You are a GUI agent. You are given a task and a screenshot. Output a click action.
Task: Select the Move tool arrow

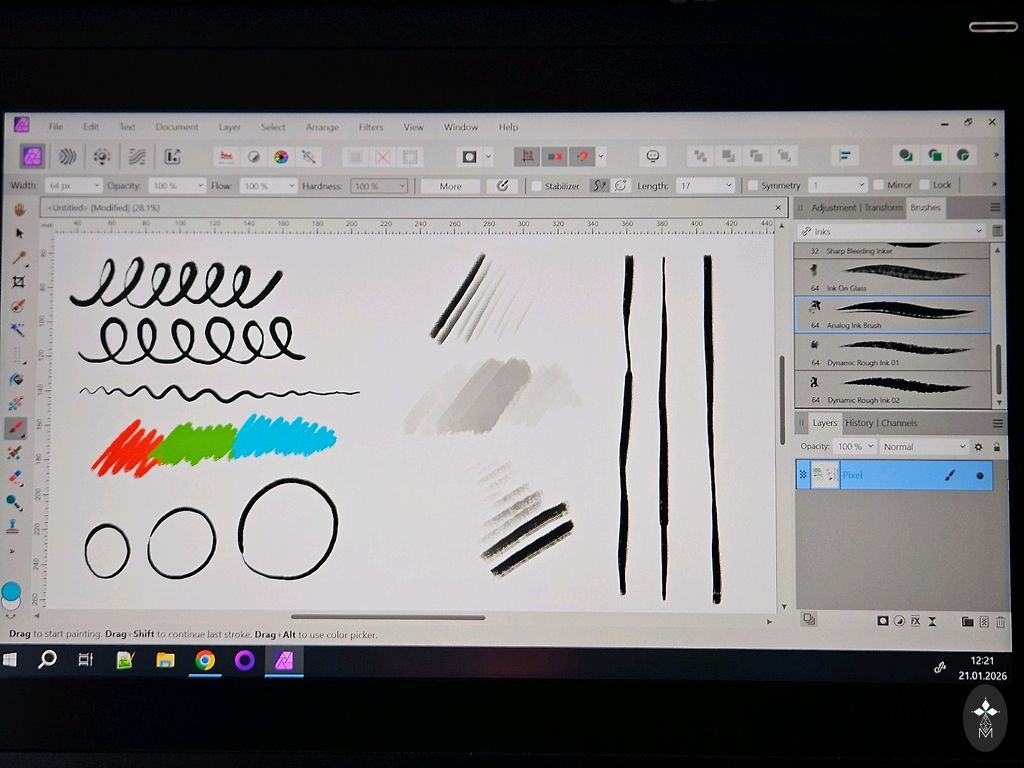coord(18,233)
